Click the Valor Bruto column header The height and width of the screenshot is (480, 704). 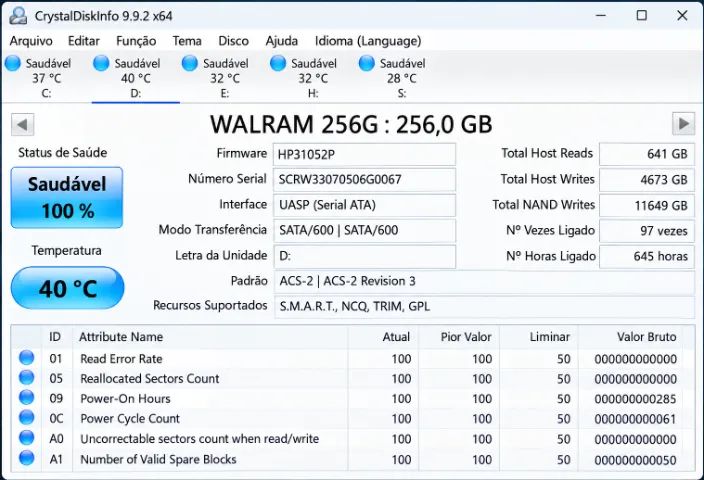pos(630,337)
